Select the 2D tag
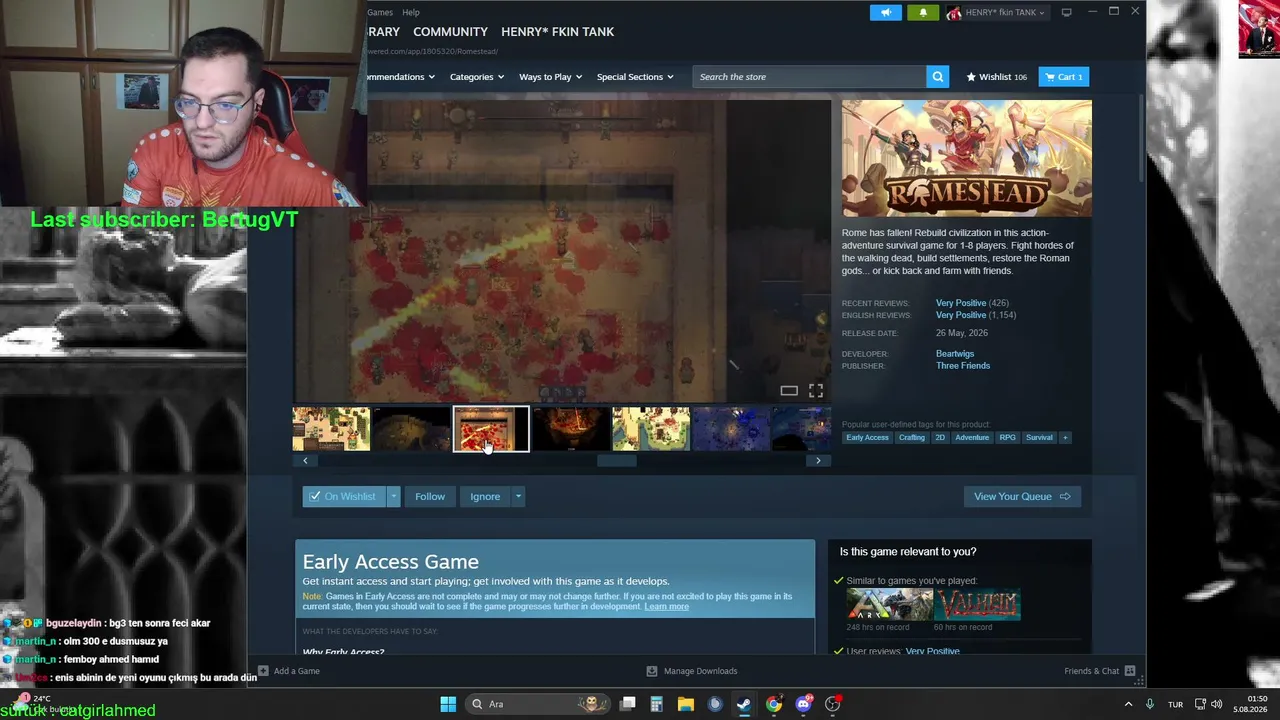The height and width of the screenshot is (720, 1280). coord(940,437)
